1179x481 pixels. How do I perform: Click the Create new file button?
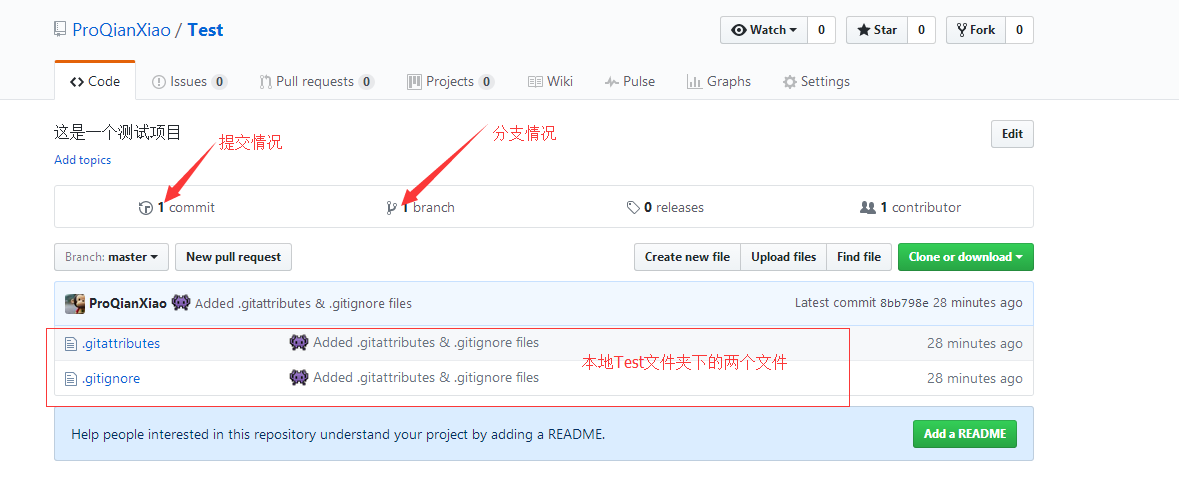(x=687, y=257)
